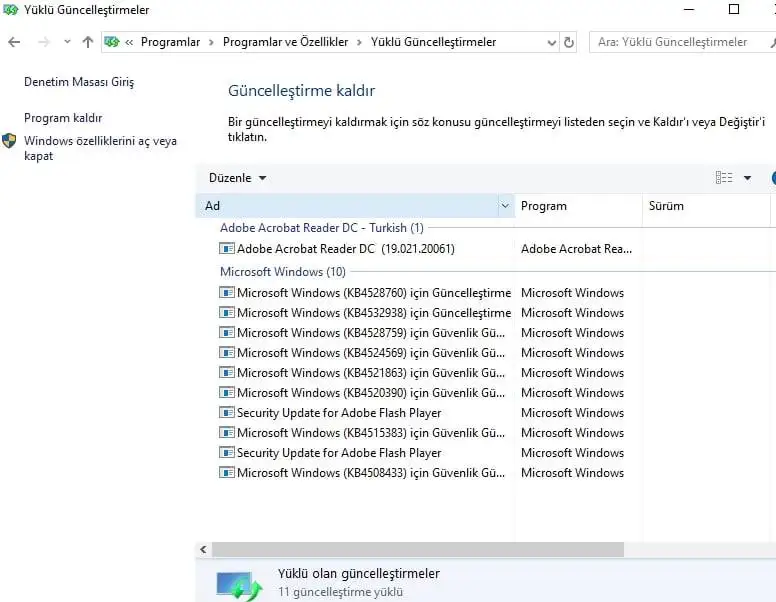Open recent locations dropdown arrow

point(67,42)
